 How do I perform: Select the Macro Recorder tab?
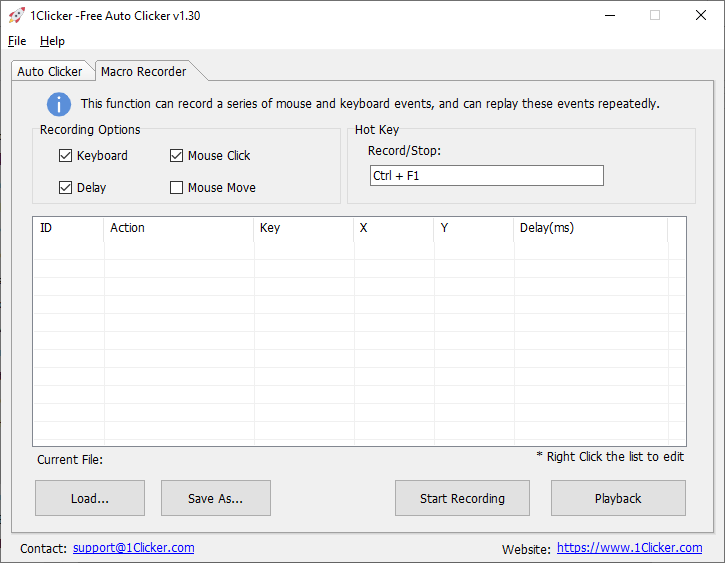coord(143,72)
